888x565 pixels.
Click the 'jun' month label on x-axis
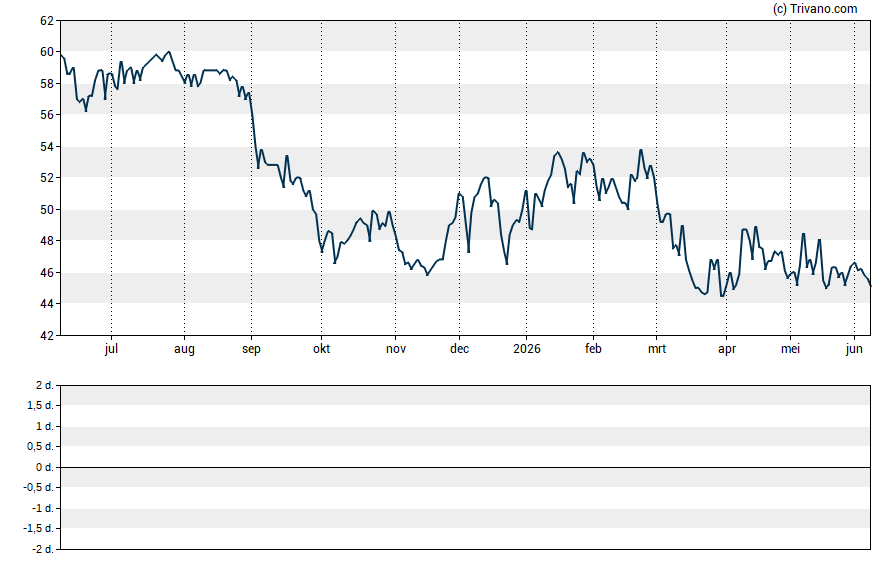pos(854,349)
